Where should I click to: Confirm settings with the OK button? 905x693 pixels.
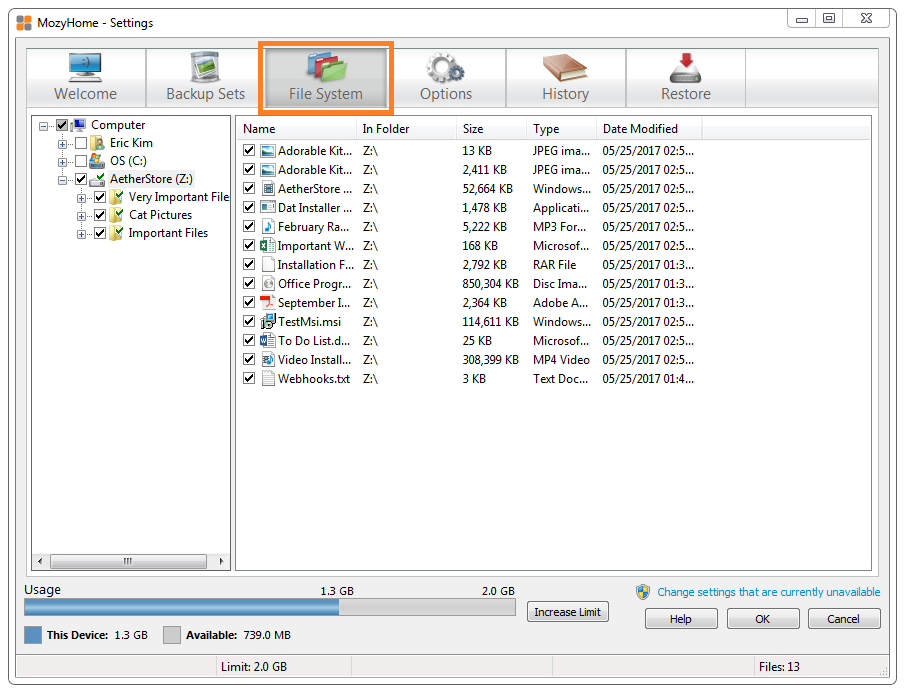(x=763, y=619)
